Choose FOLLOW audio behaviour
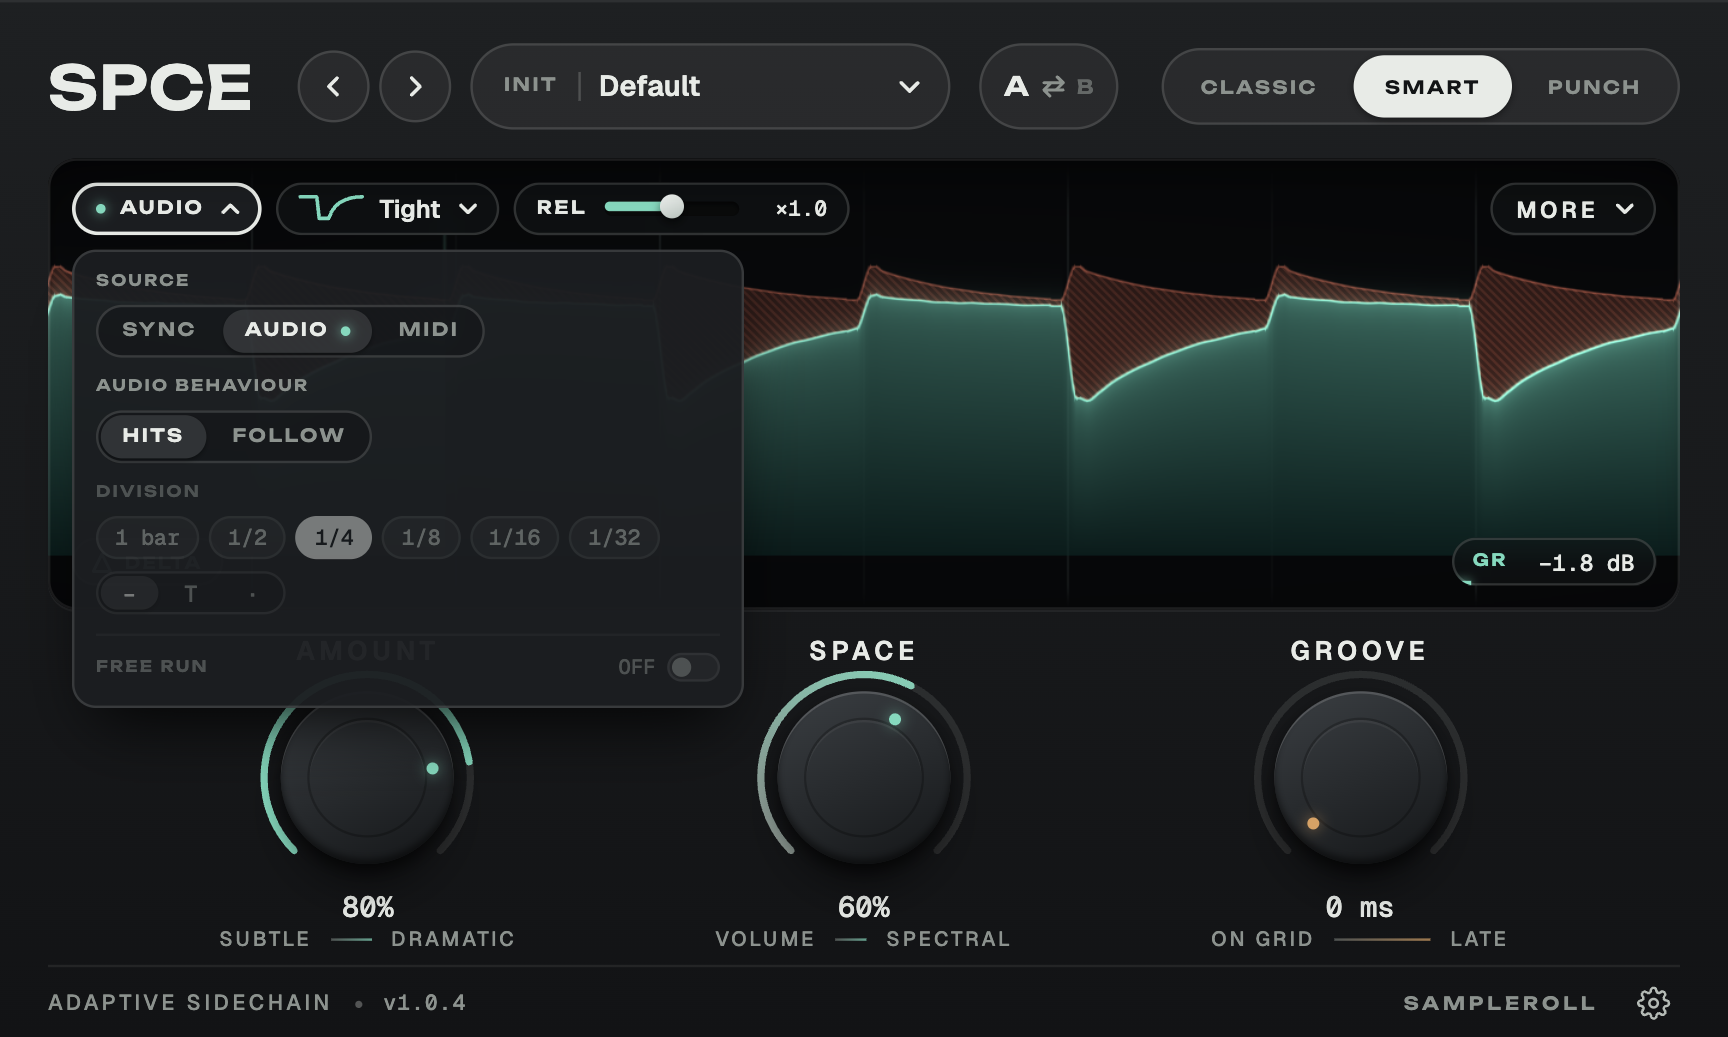The width and height of the screenshot is (1728, 1037). 288,436
